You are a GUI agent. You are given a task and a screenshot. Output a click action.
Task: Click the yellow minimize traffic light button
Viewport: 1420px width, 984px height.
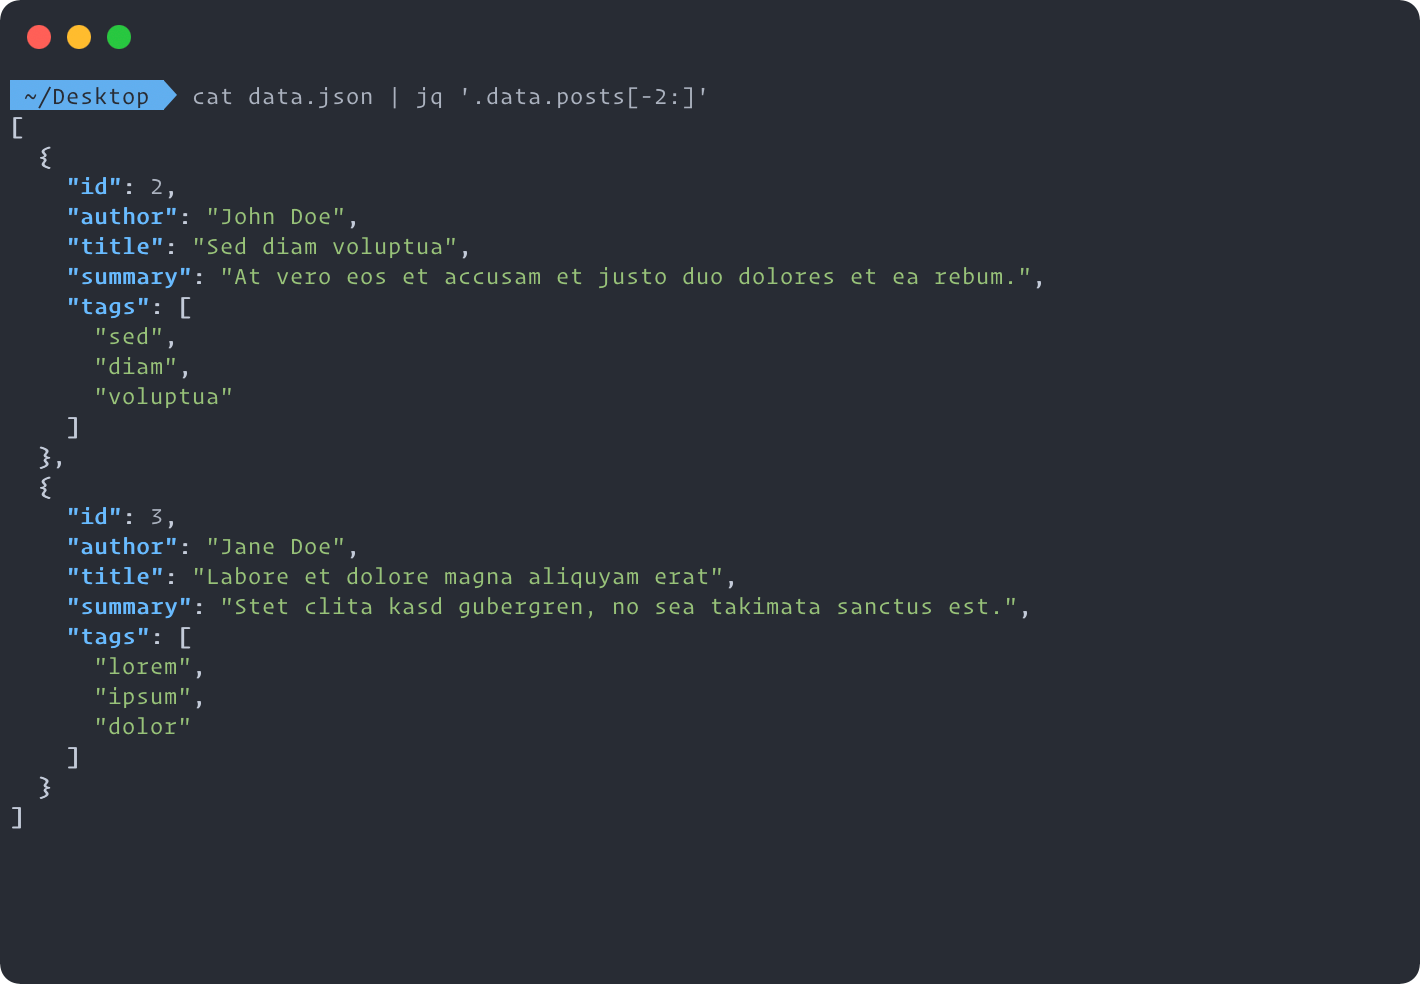tap(78, 36)
